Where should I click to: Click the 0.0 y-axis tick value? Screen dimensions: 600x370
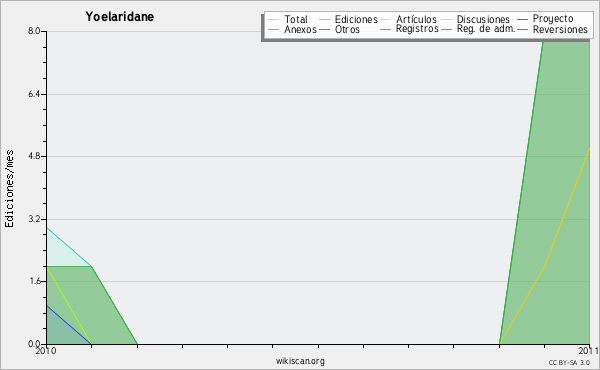(x=34, y=344)
